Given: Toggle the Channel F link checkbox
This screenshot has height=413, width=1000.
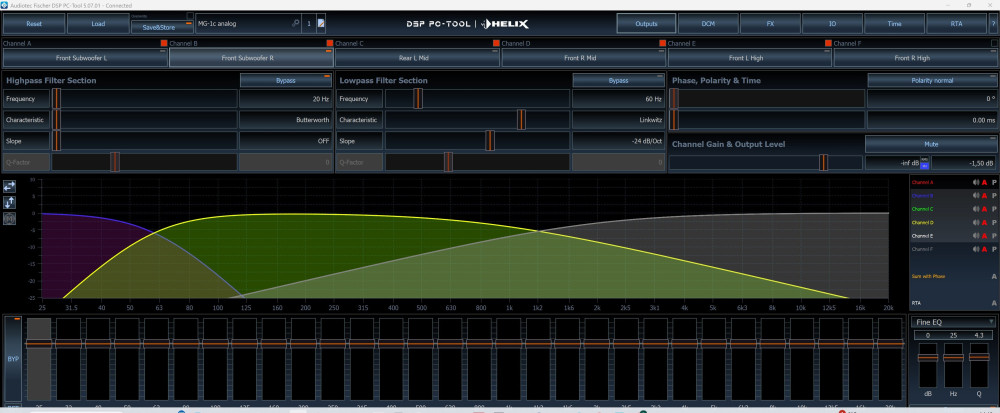Looking at the screenshot, I should pyautogui.click(x=994, y=43).
